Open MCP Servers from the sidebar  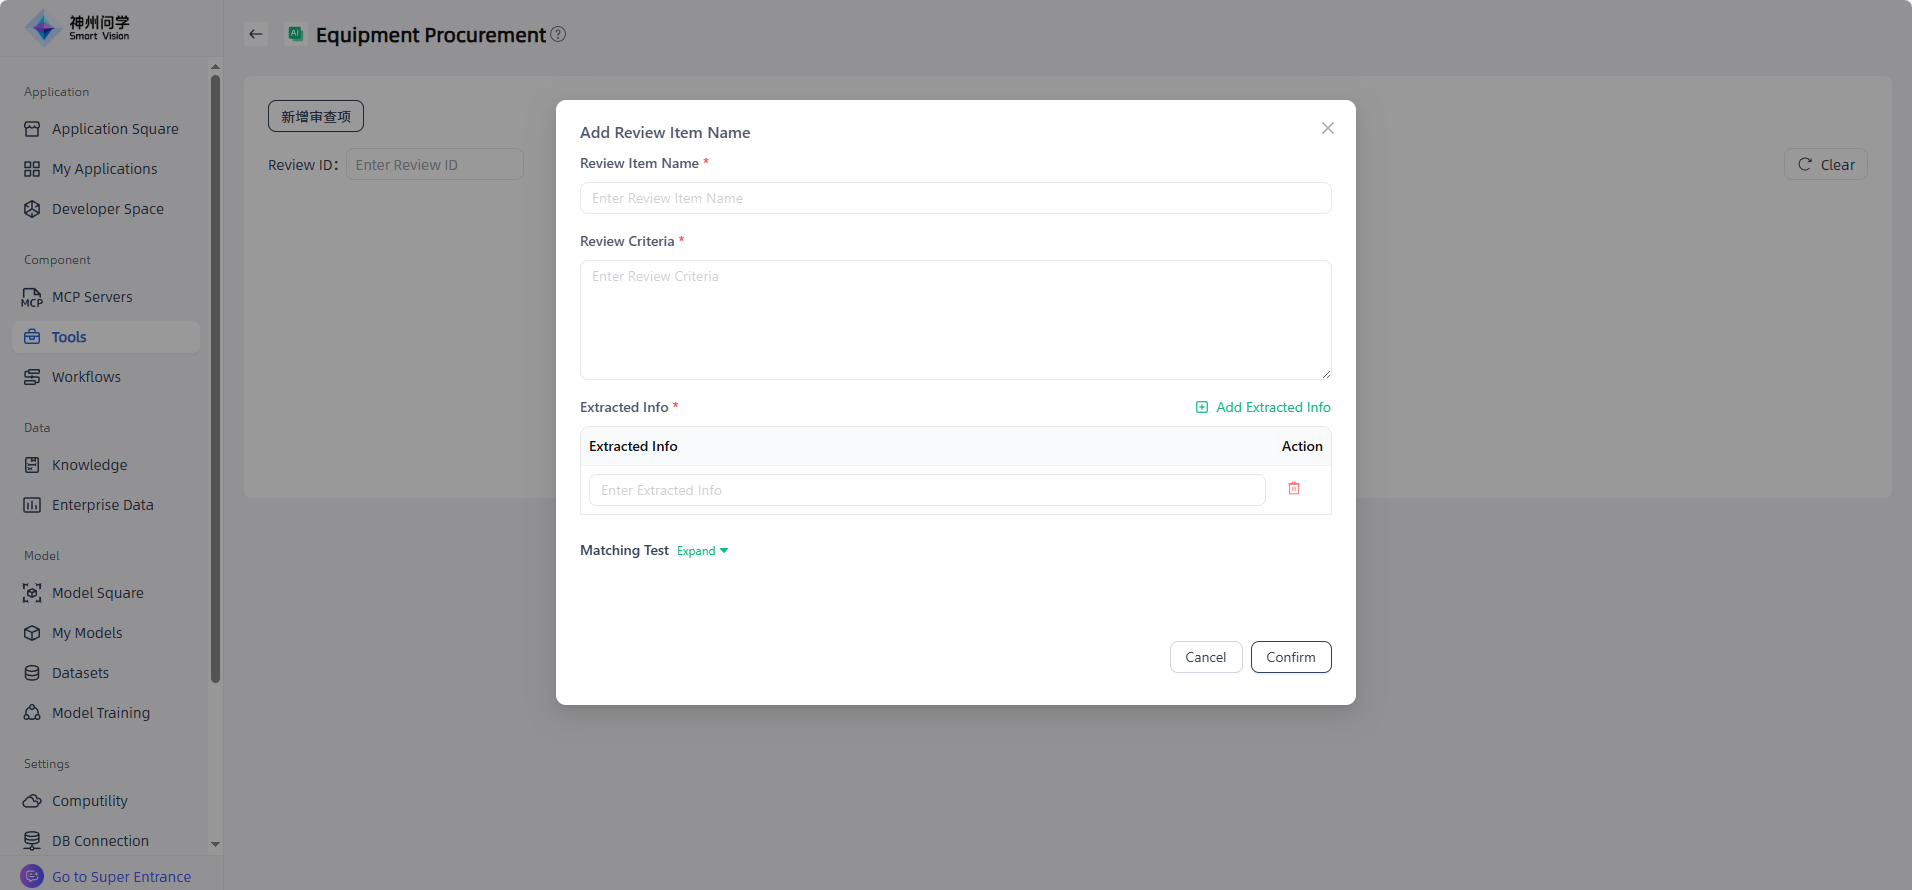(92, 297)
